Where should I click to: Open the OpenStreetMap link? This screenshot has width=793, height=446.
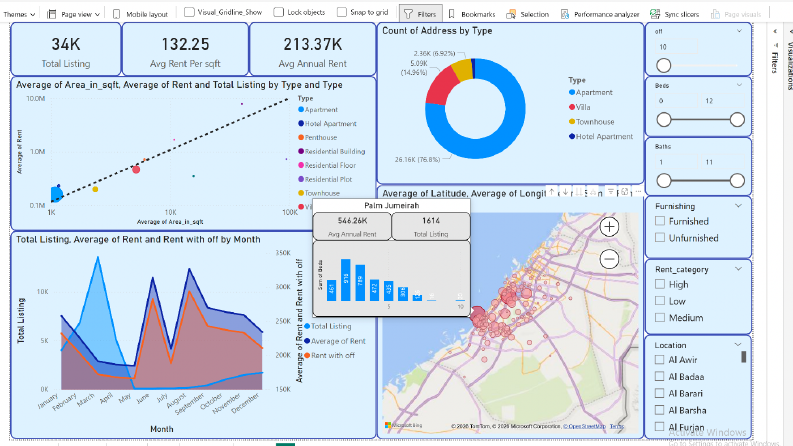(584, 426)
